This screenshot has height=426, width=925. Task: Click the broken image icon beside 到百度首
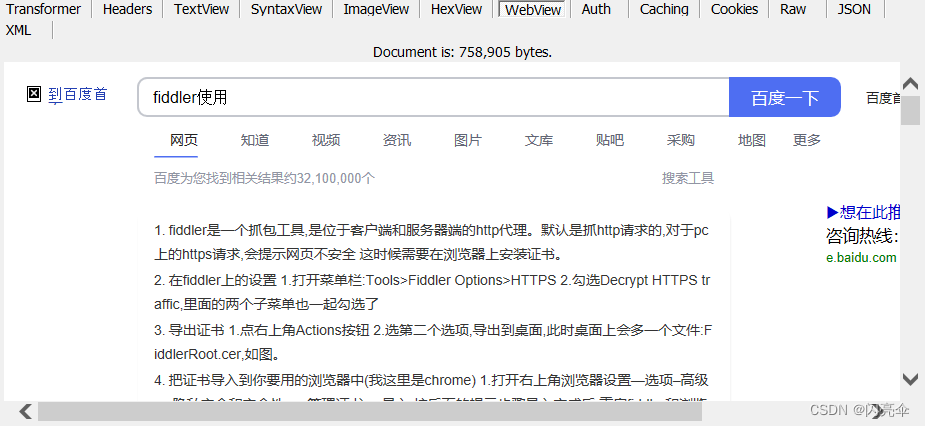click(x=34, y=94)
